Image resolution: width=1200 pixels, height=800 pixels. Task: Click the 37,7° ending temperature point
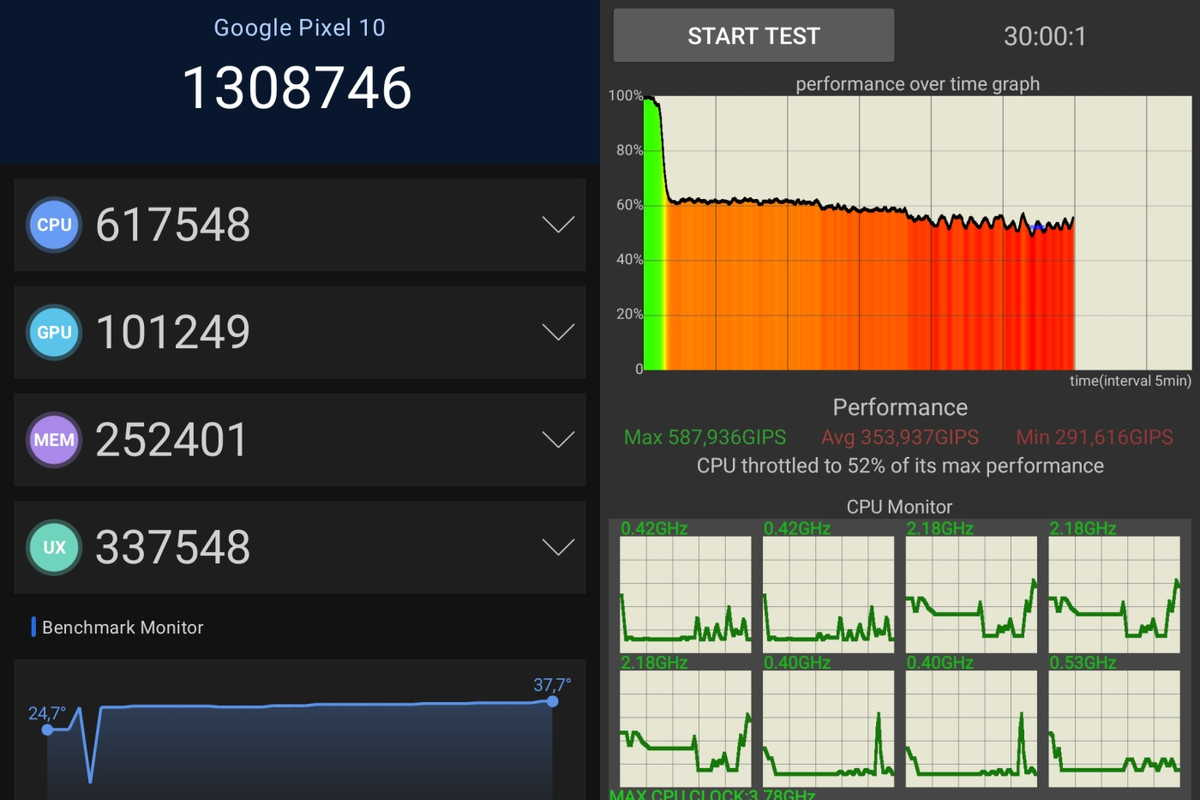552,701
